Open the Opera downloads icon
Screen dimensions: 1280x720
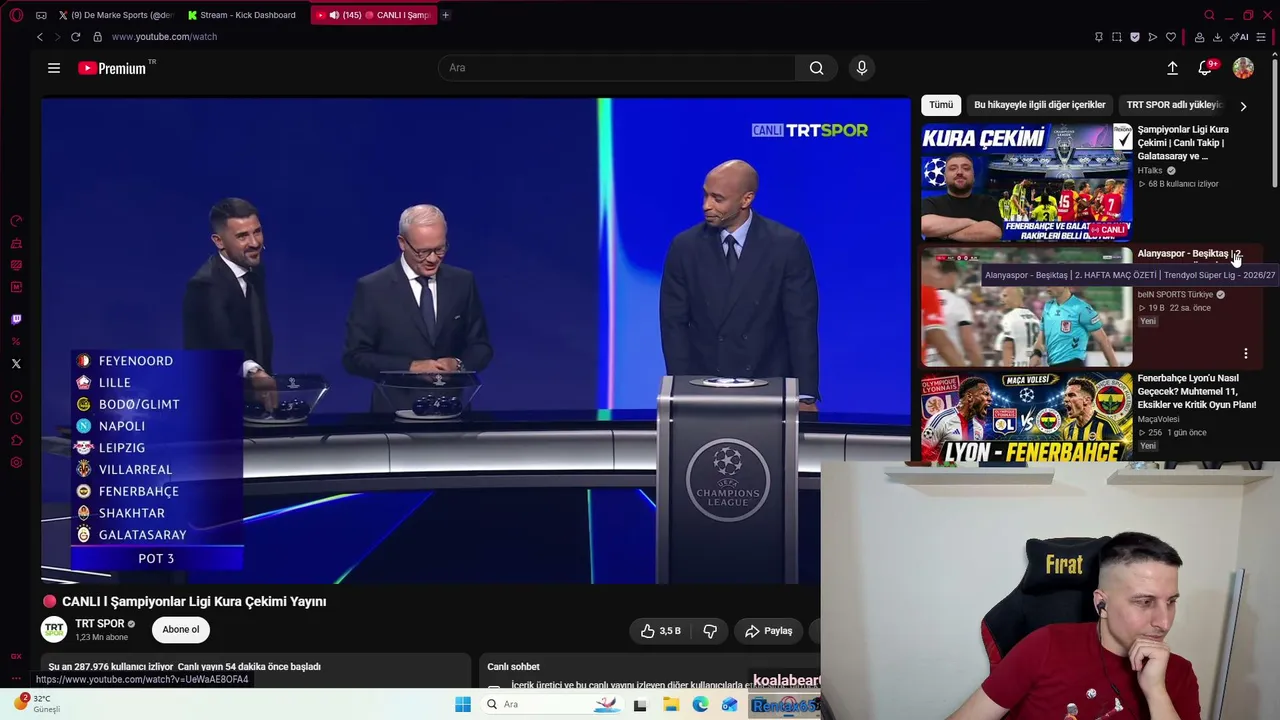(1217, 37)
